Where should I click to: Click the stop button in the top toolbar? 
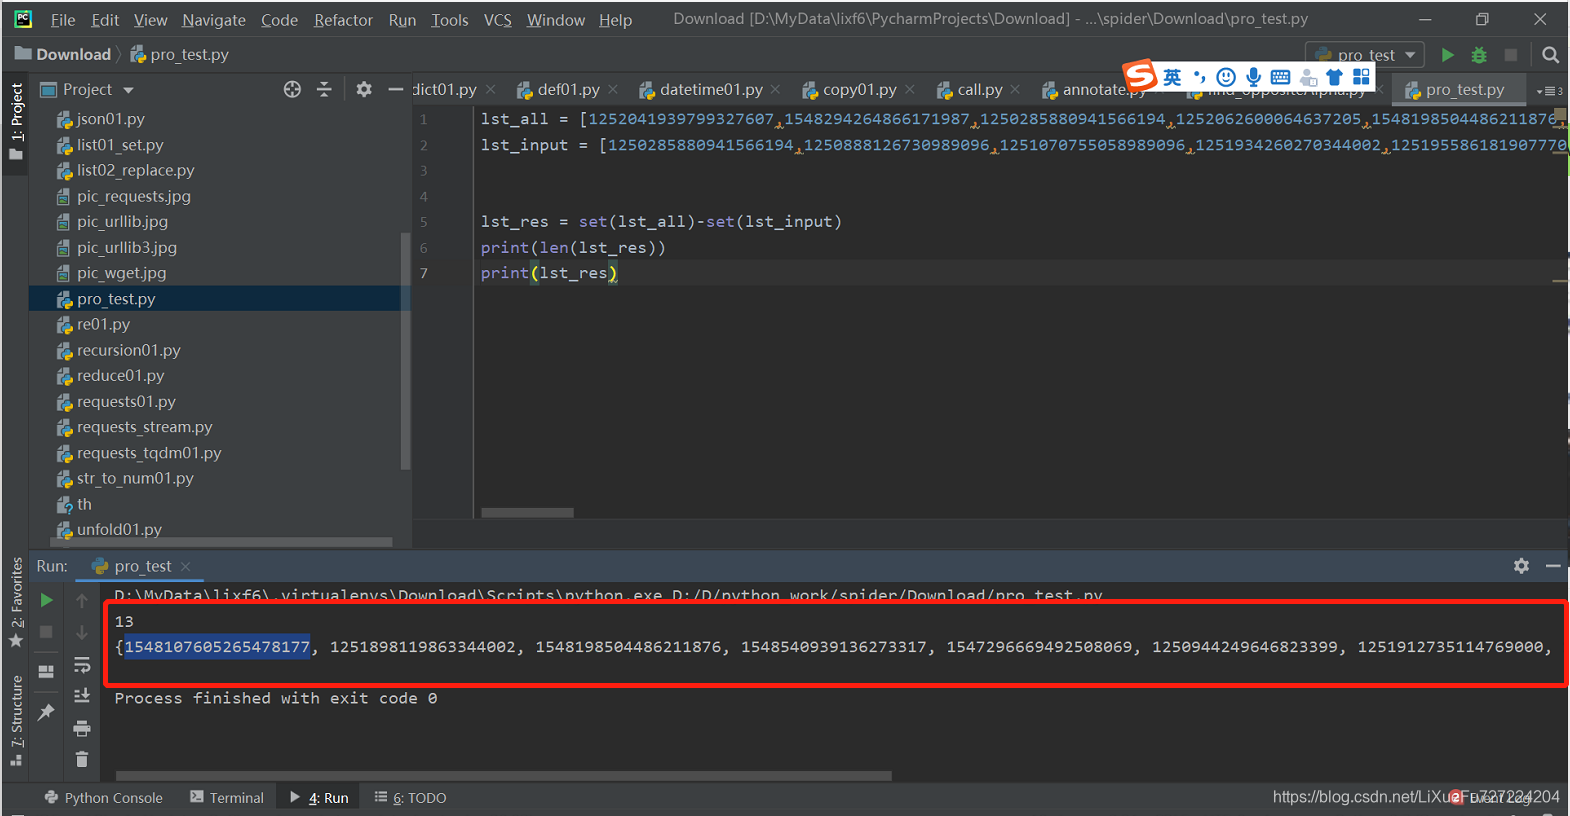(x=1511, y=55)
